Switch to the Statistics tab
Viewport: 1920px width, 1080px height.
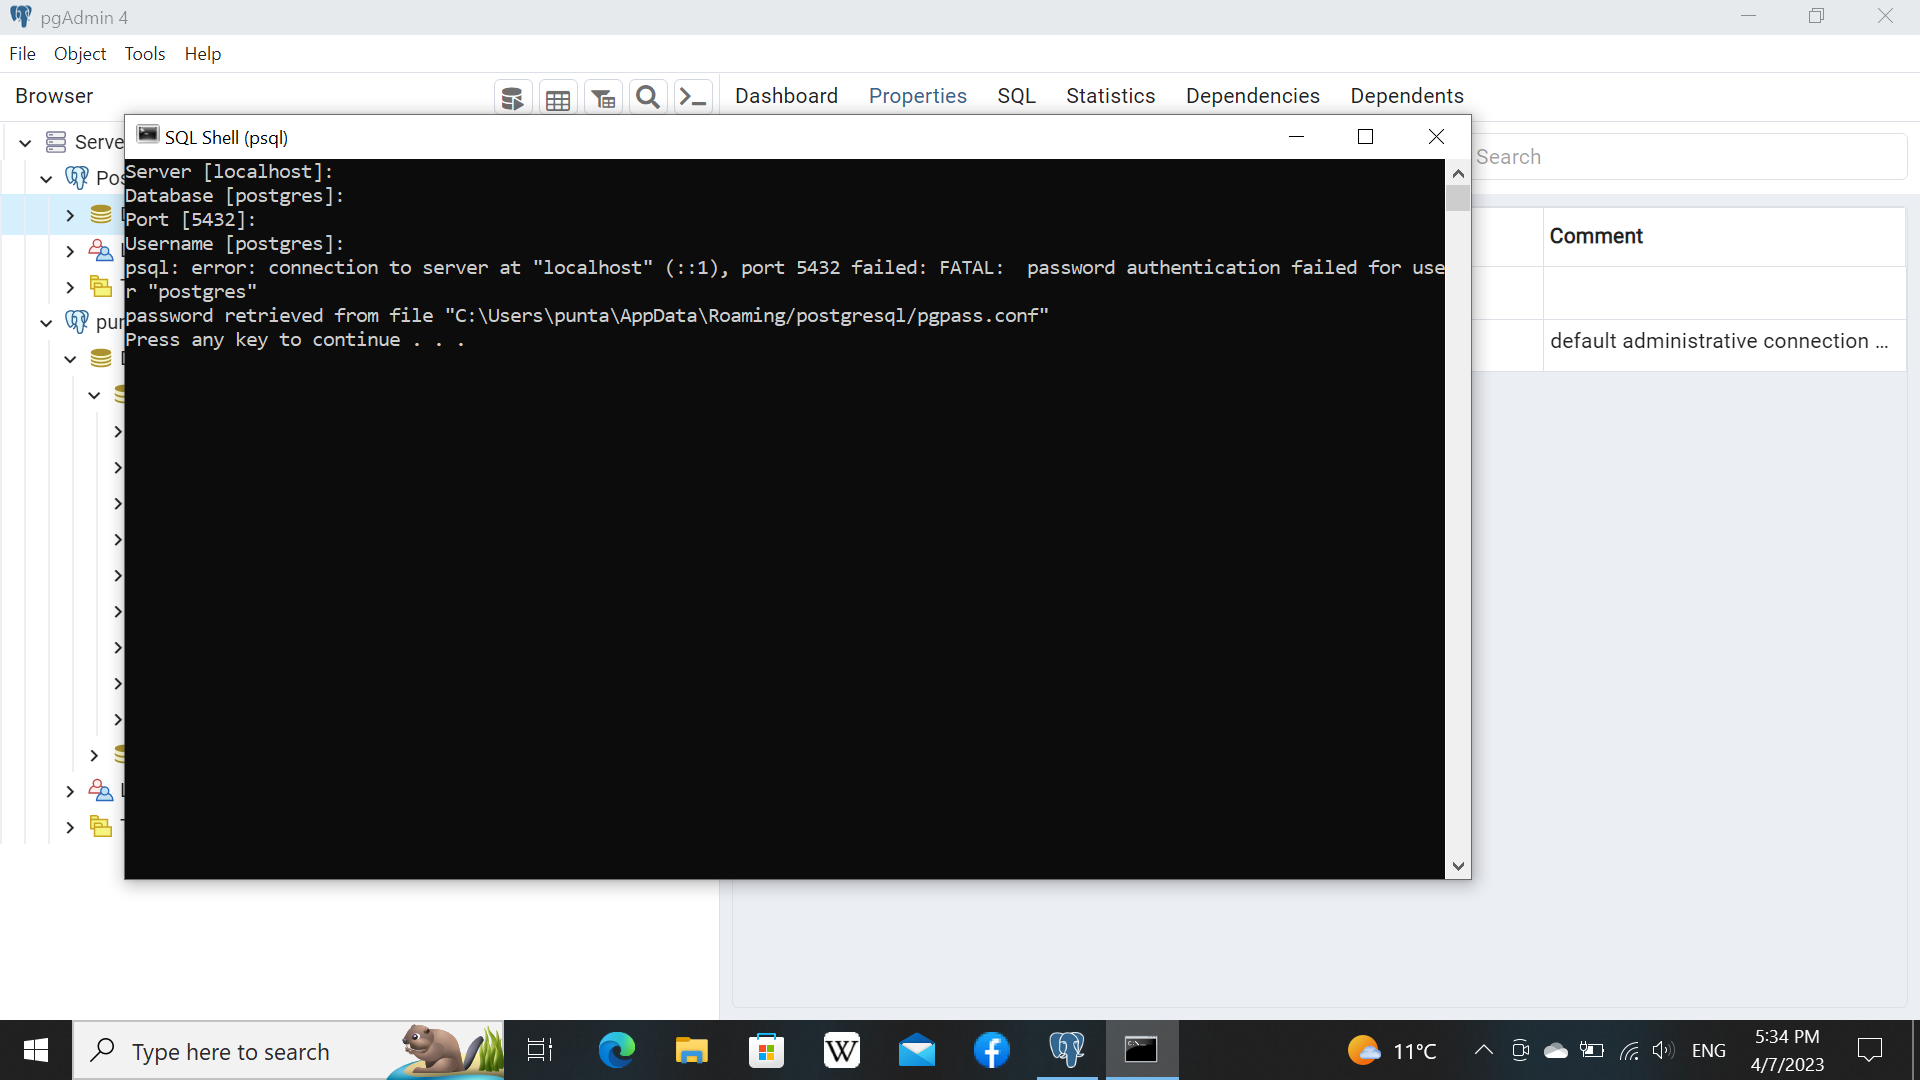(1110, 96)
